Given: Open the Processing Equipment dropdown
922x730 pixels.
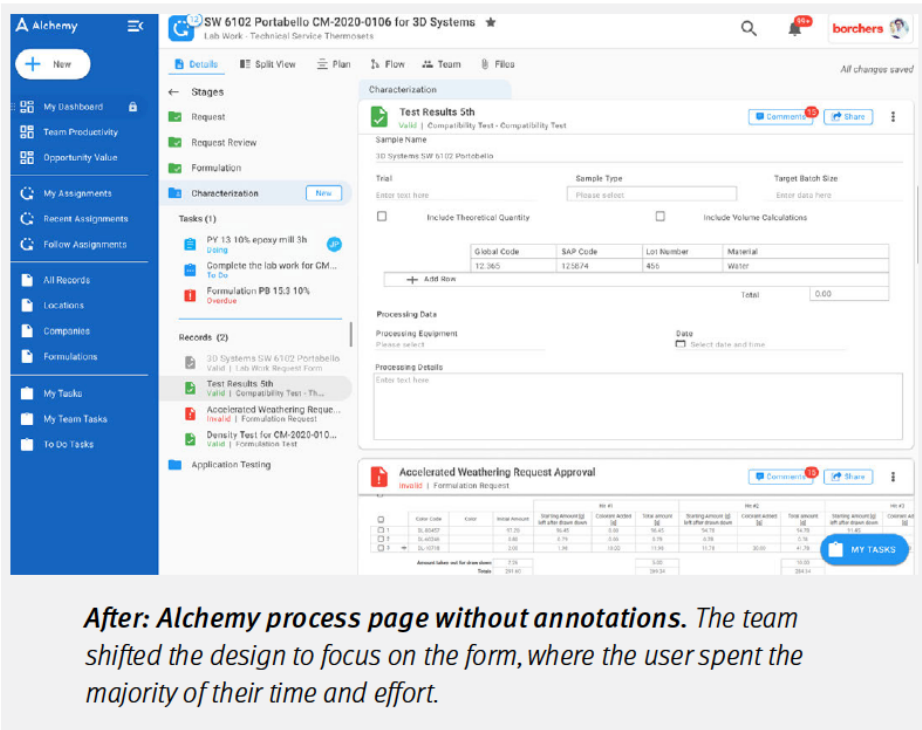Looking at the screenshot, I should (460, 345).
